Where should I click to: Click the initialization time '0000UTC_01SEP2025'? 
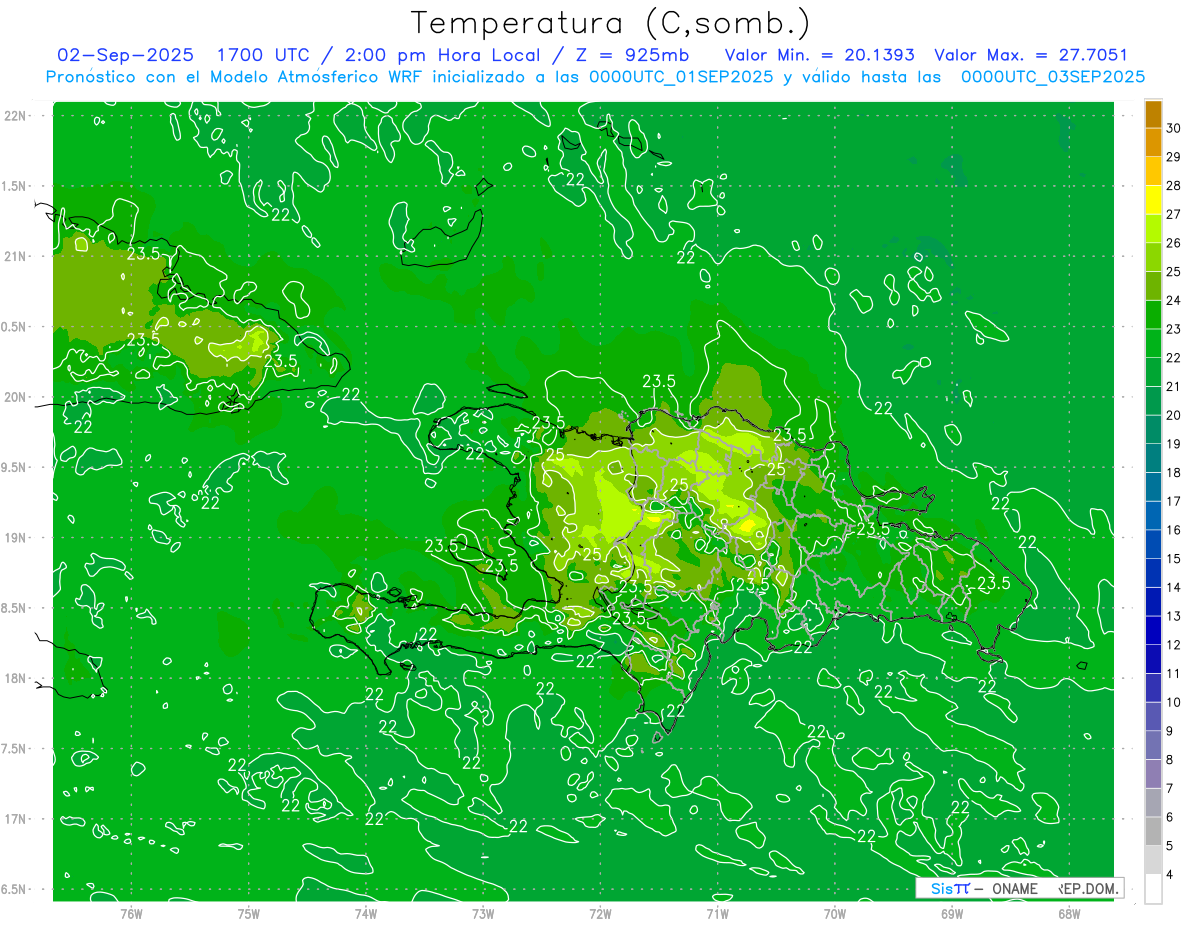click(681, 77)
